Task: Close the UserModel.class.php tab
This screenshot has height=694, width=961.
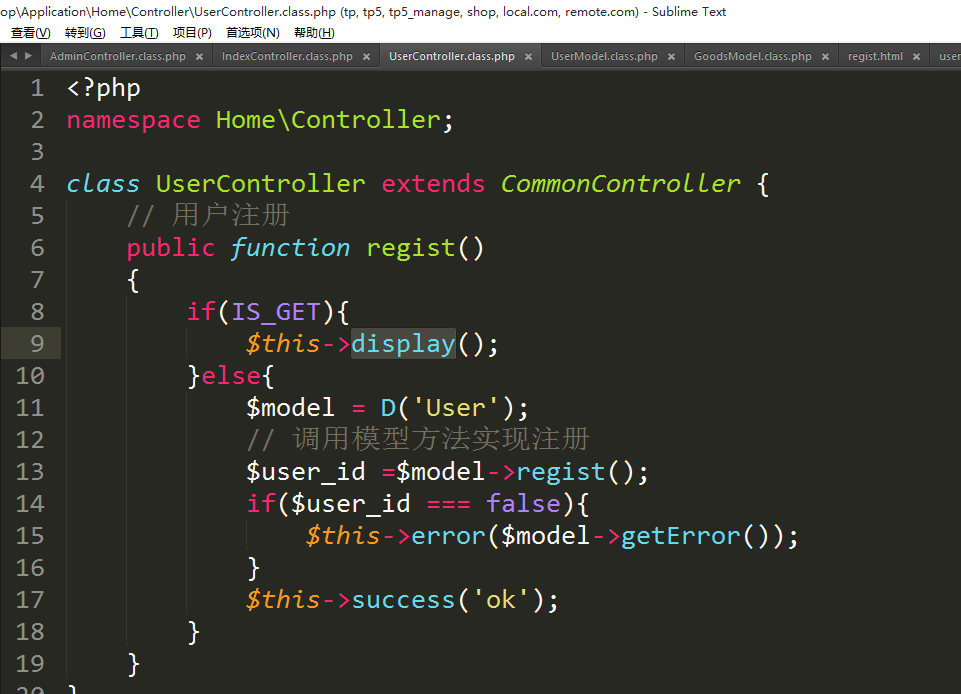Action: tap(671, 57)
